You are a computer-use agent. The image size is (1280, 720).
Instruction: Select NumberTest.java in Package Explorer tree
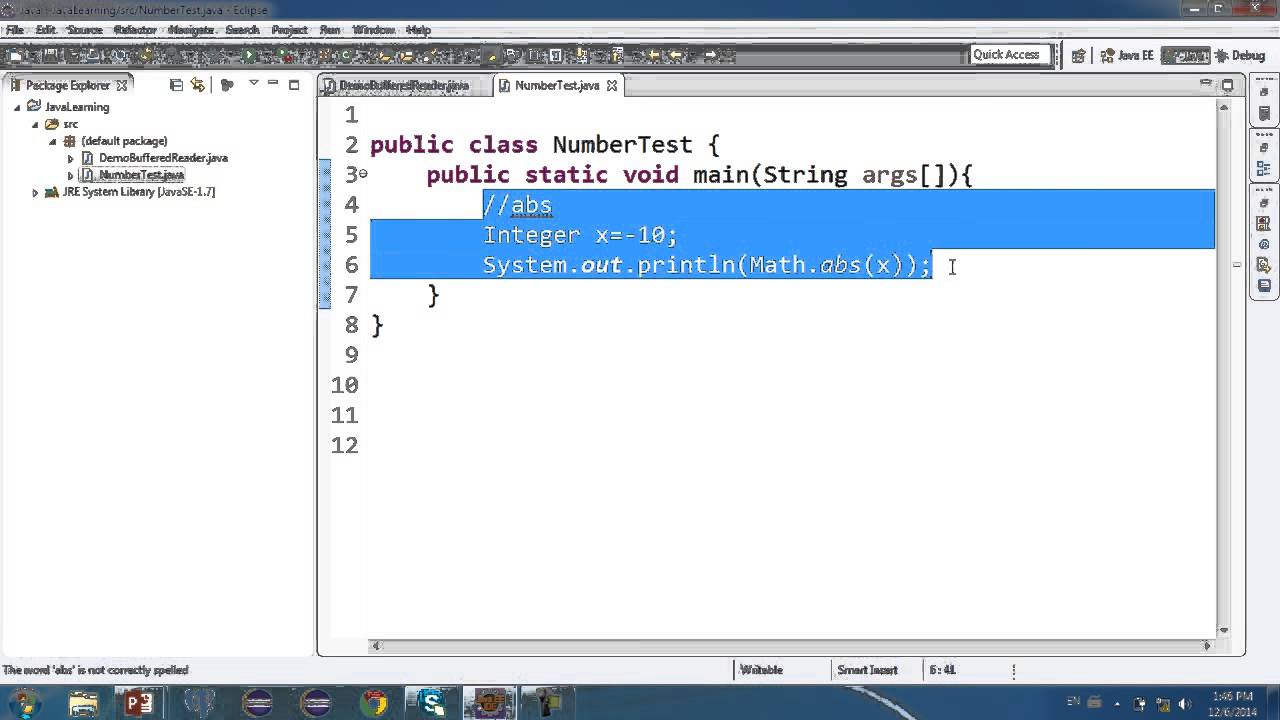click(x=141, y=175)
